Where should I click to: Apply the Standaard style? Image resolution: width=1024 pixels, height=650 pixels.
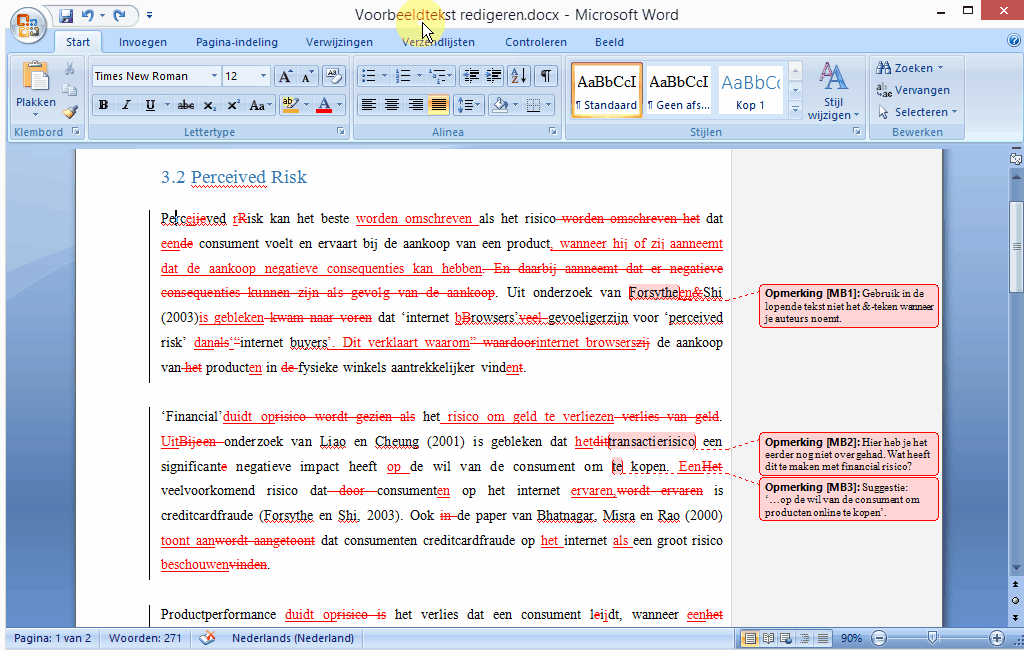tap(607, 90)
